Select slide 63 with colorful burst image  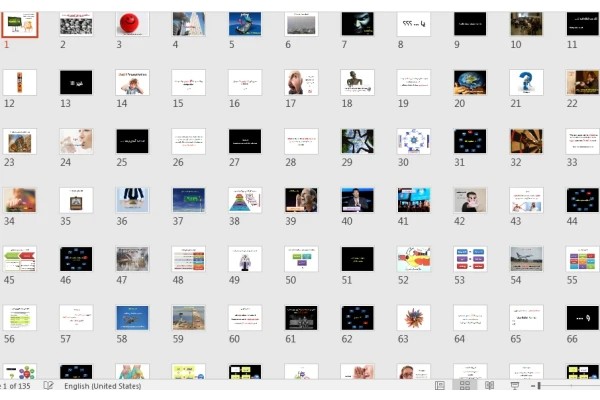pyautogui.click(x=414, y=317)
